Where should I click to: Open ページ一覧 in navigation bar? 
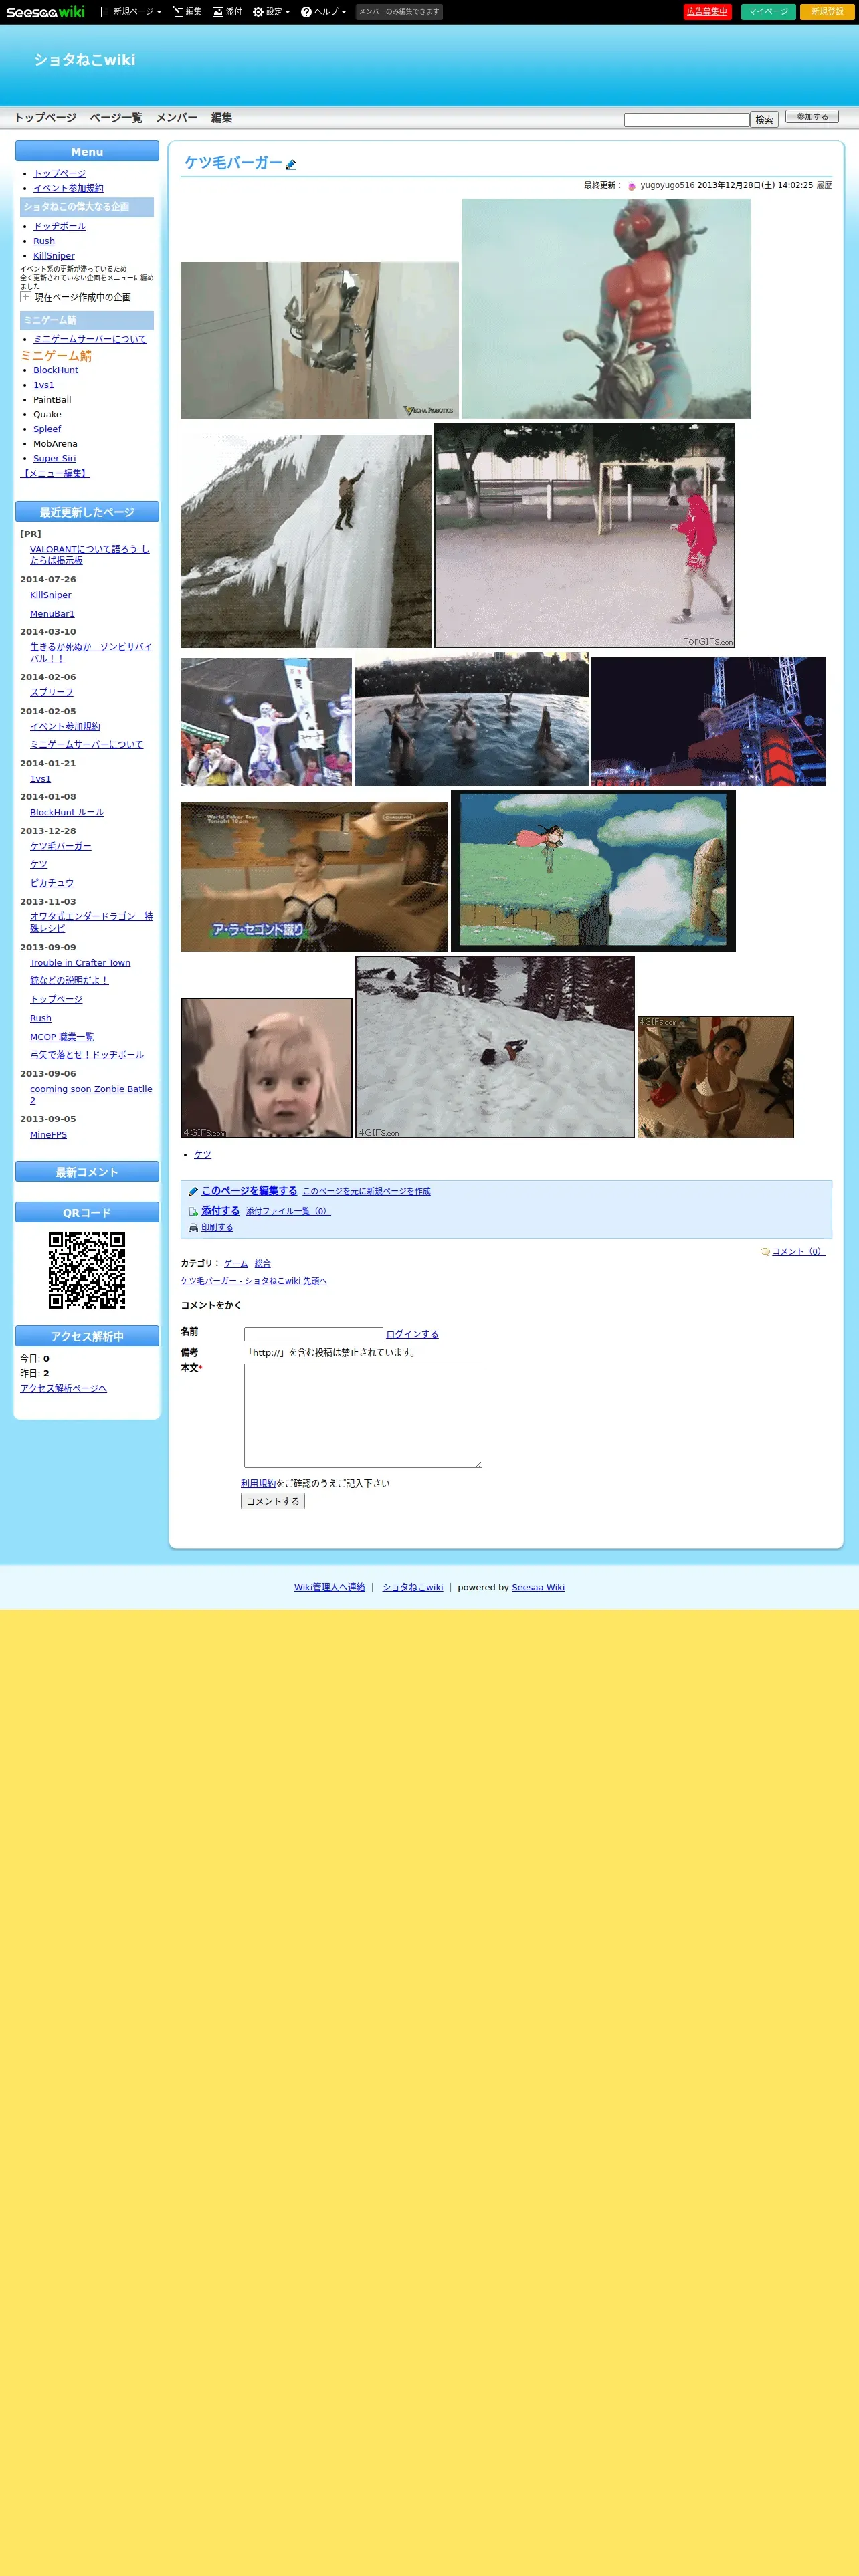[116, 118]
